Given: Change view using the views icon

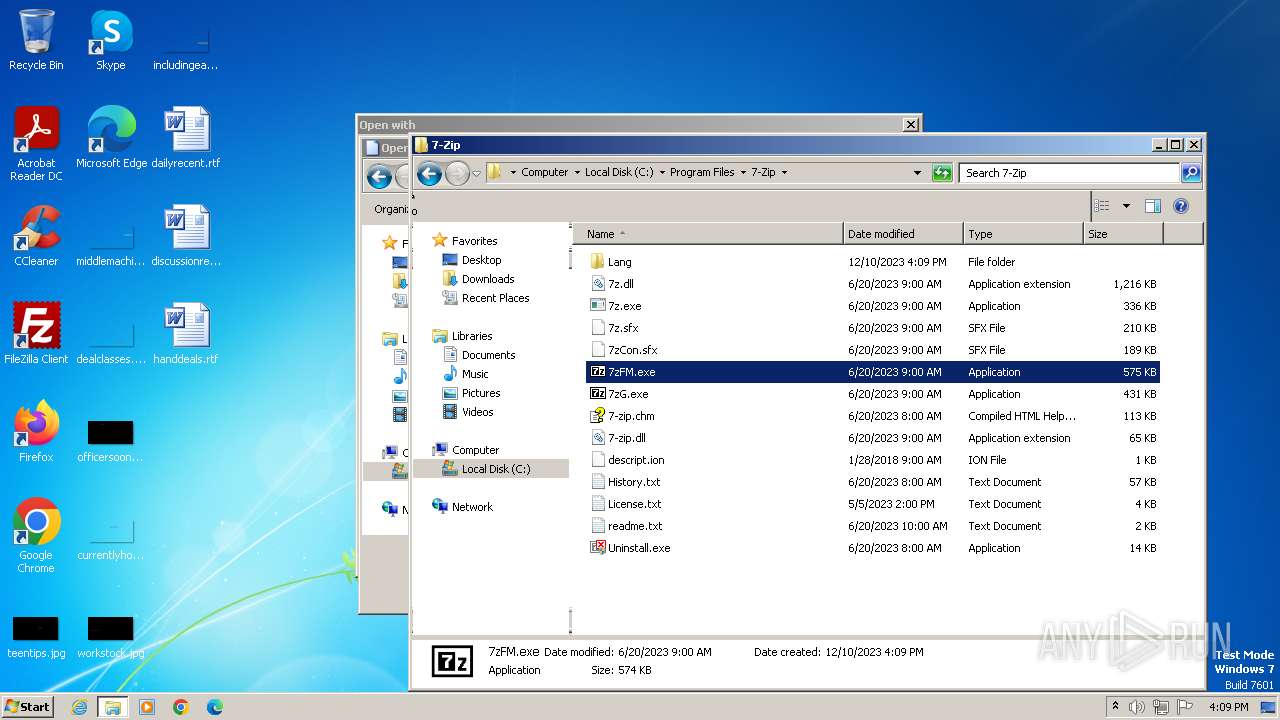Looking at the screenshot, I should [1102, 206].
